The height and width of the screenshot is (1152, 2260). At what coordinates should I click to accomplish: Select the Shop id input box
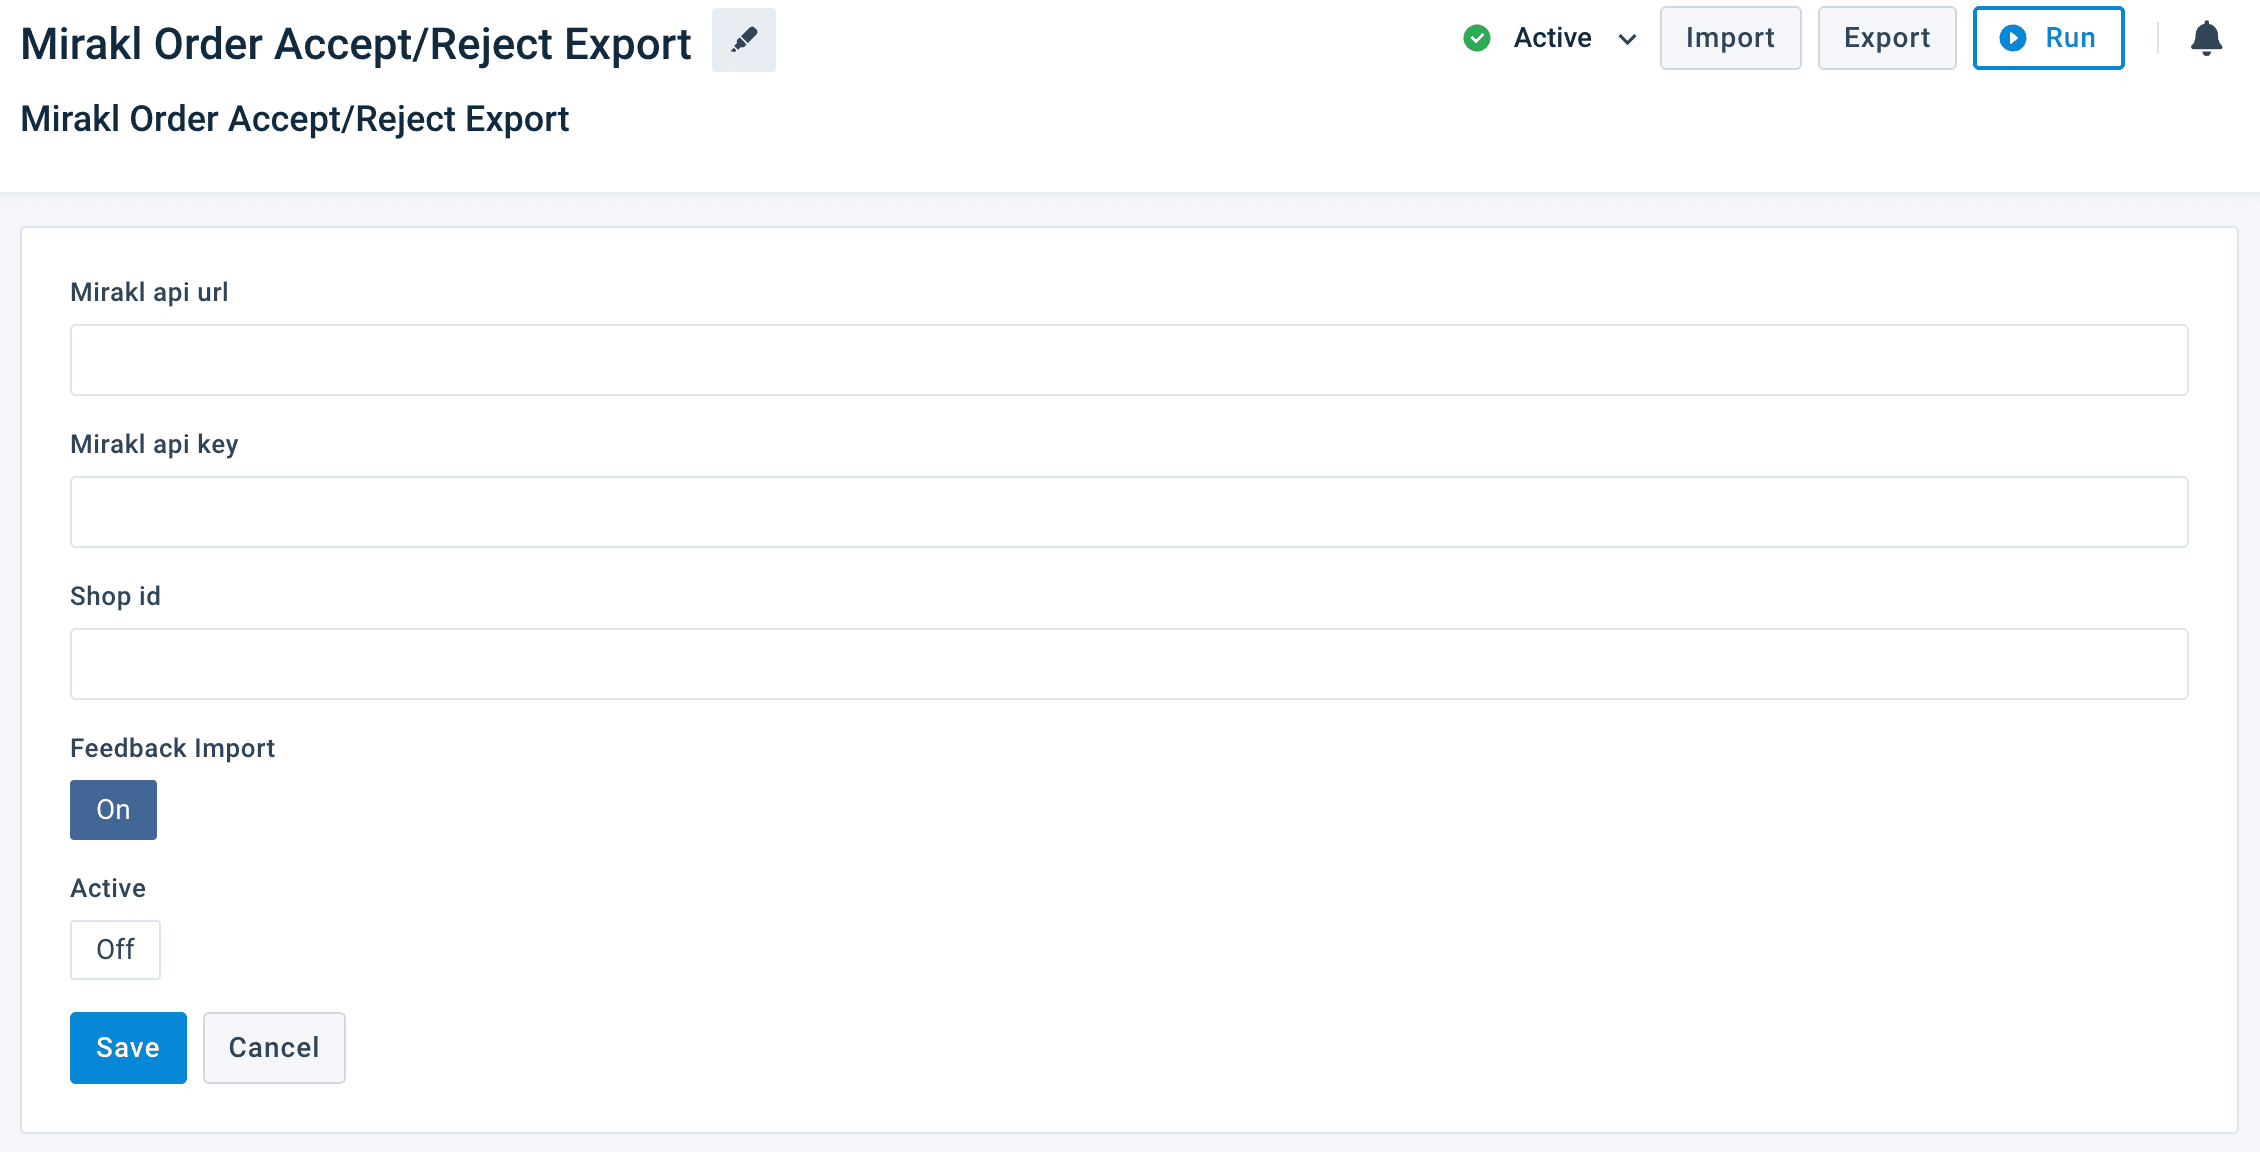1128,664
